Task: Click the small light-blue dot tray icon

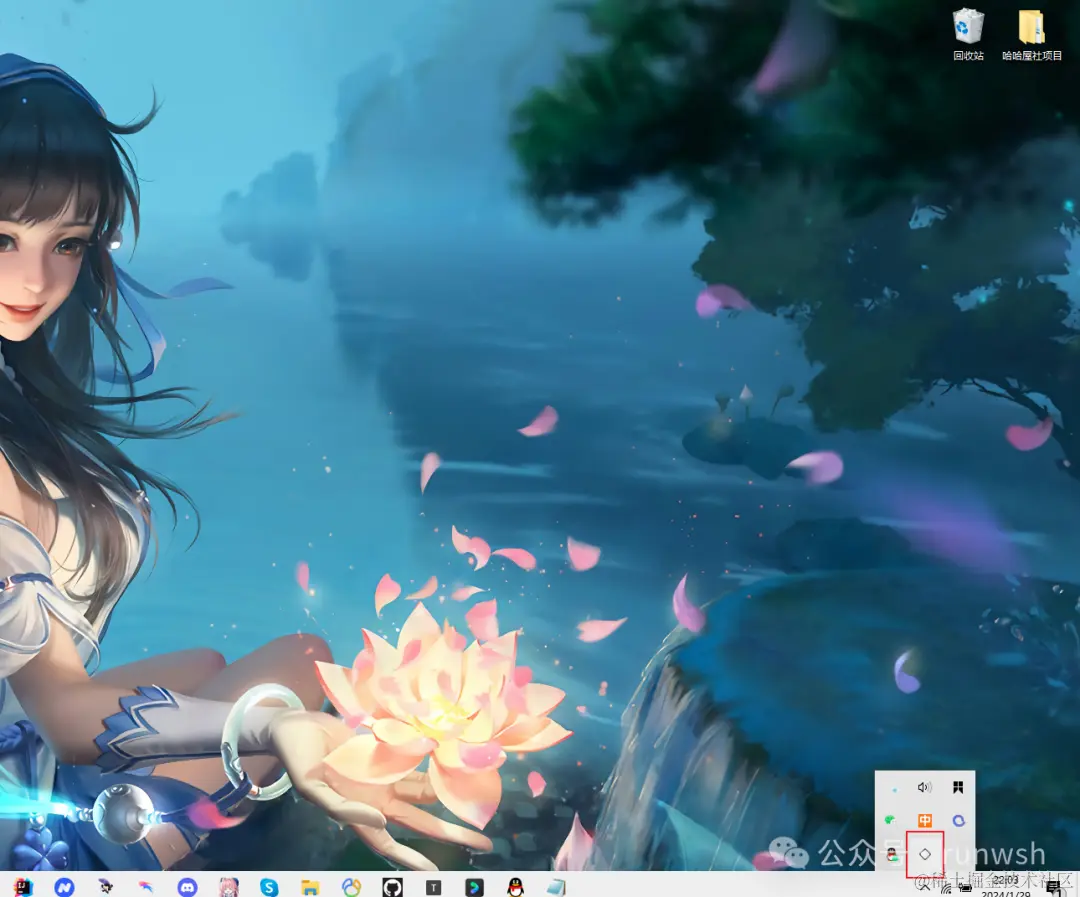Action: coord(894,789)
